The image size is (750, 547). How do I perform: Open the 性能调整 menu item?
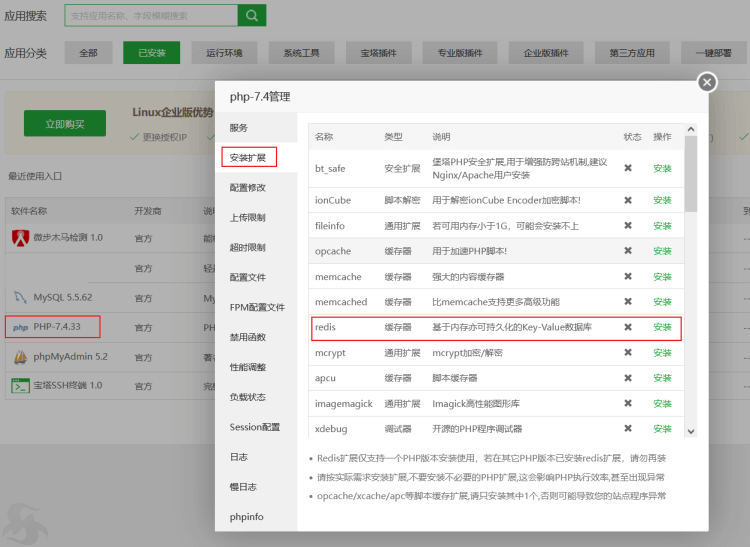click(256, 367)
